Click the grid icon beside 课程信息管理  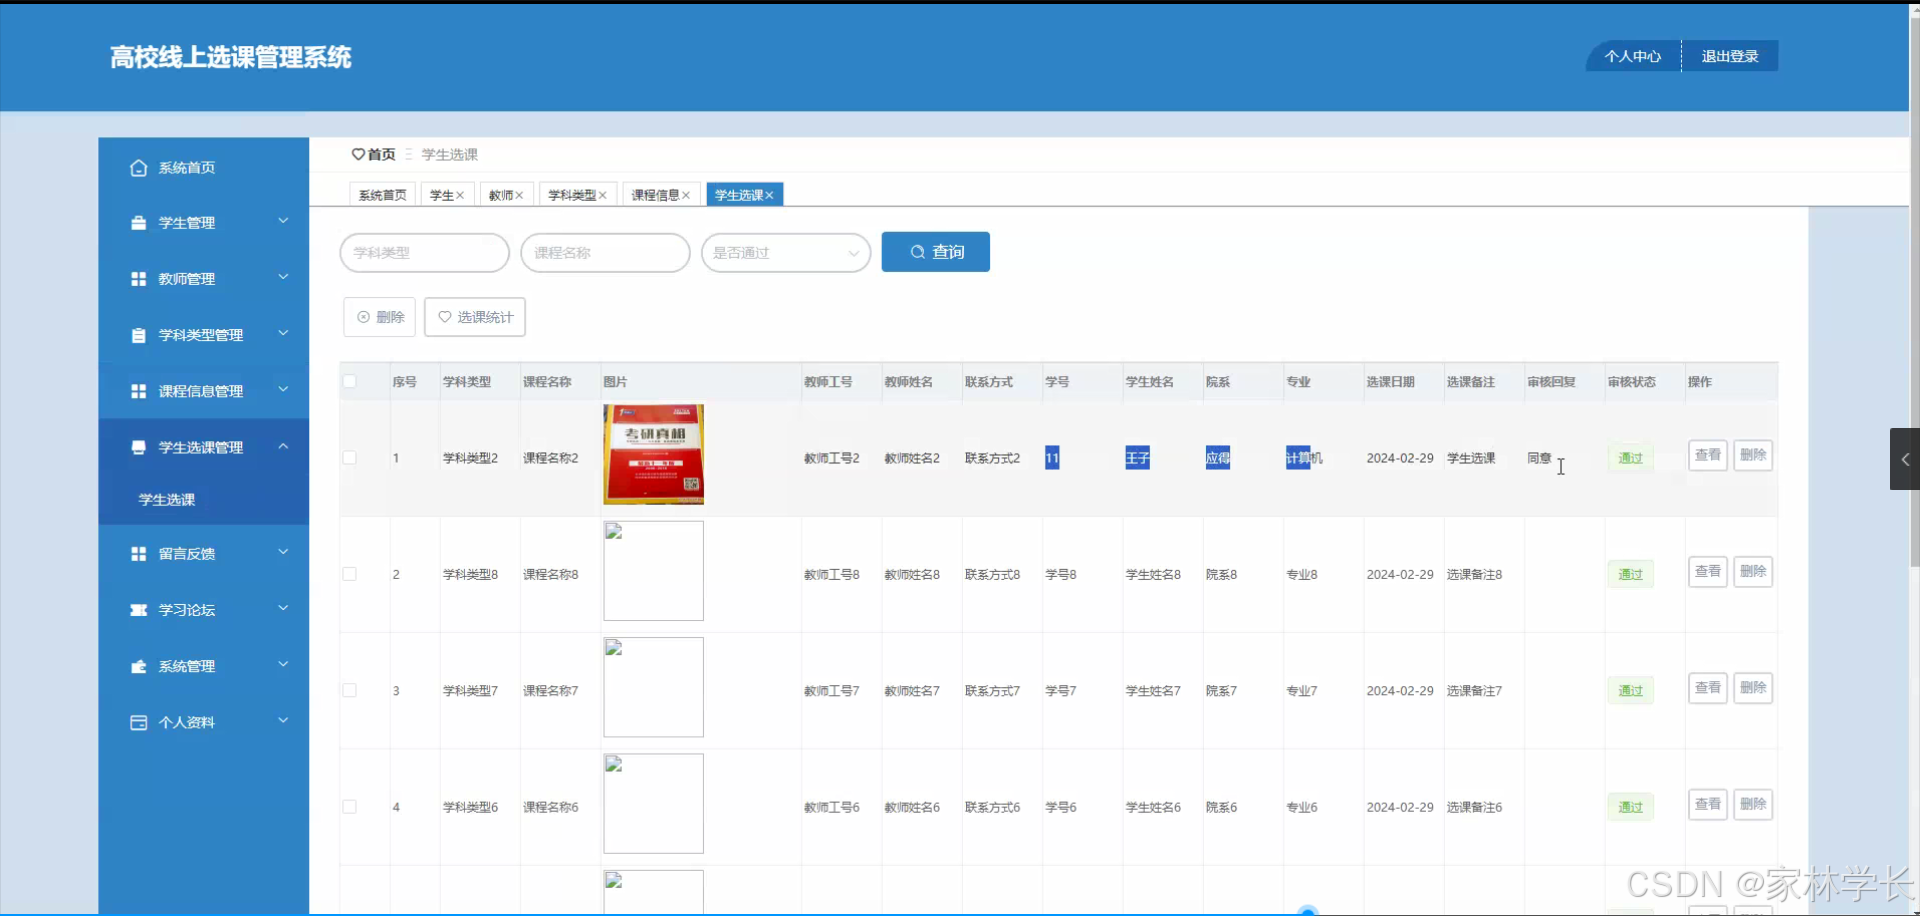[x=138, y=391]
